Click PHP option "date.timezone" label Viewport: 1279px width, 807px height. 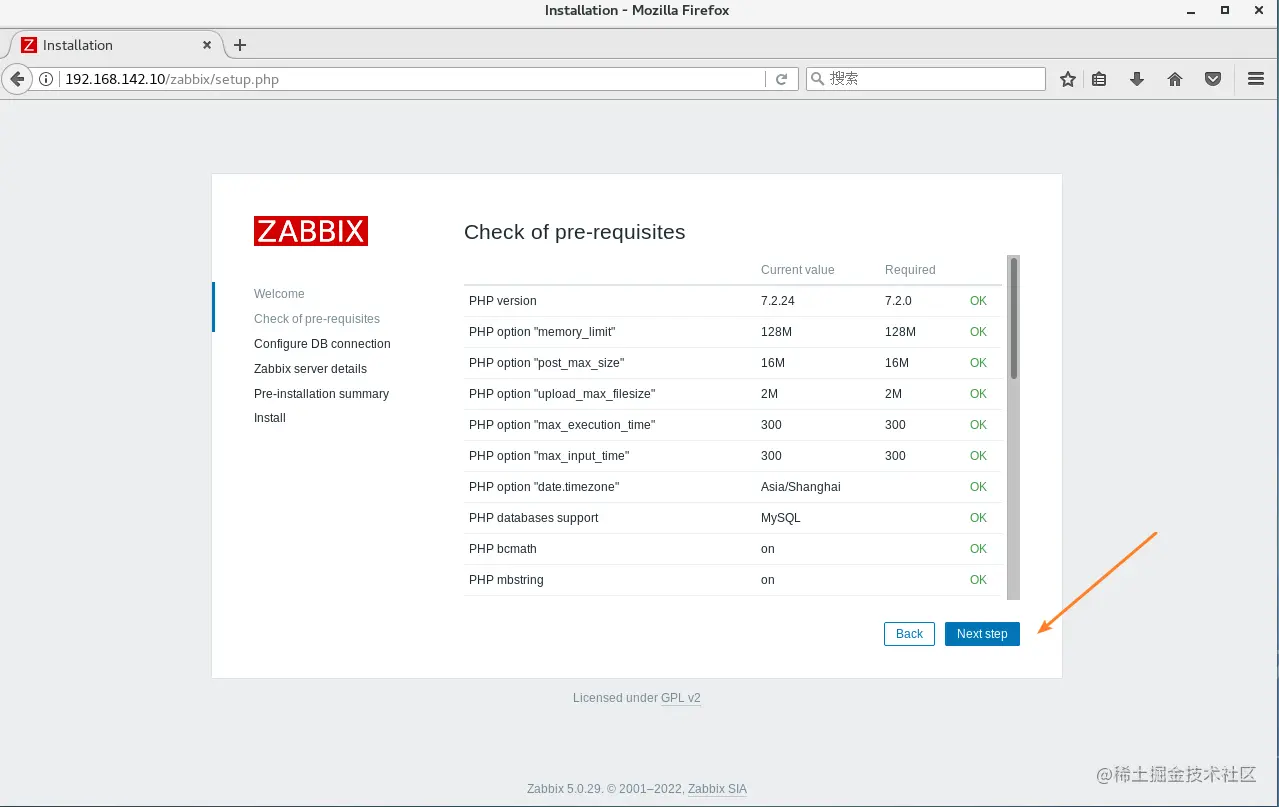coord(544,487)
